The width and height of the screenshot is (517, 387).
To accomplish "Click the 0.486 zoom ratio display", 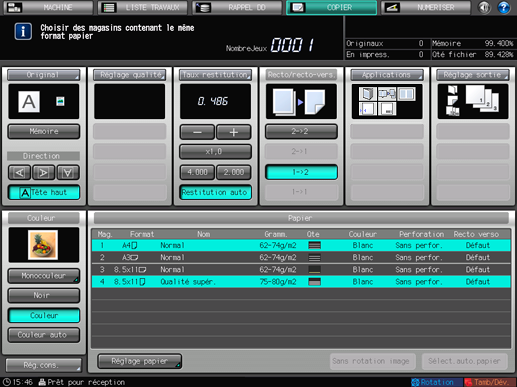I will (x=215, y=101).
